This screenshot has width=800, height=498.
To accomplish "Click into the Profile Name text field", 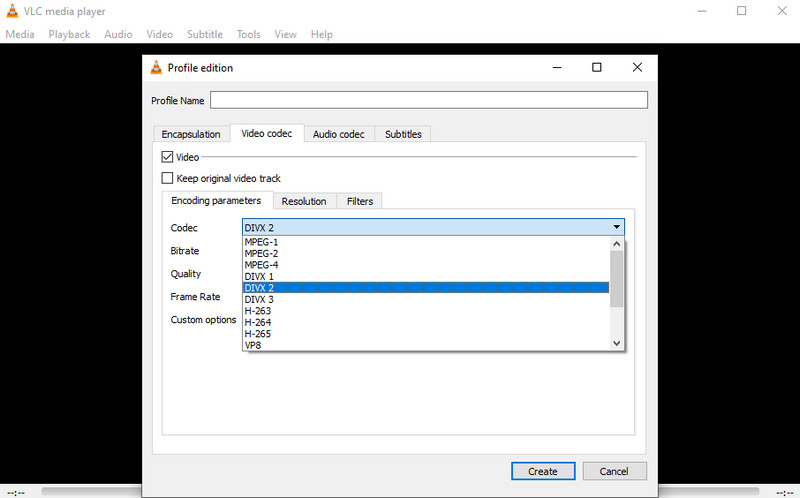I will 428,100.
